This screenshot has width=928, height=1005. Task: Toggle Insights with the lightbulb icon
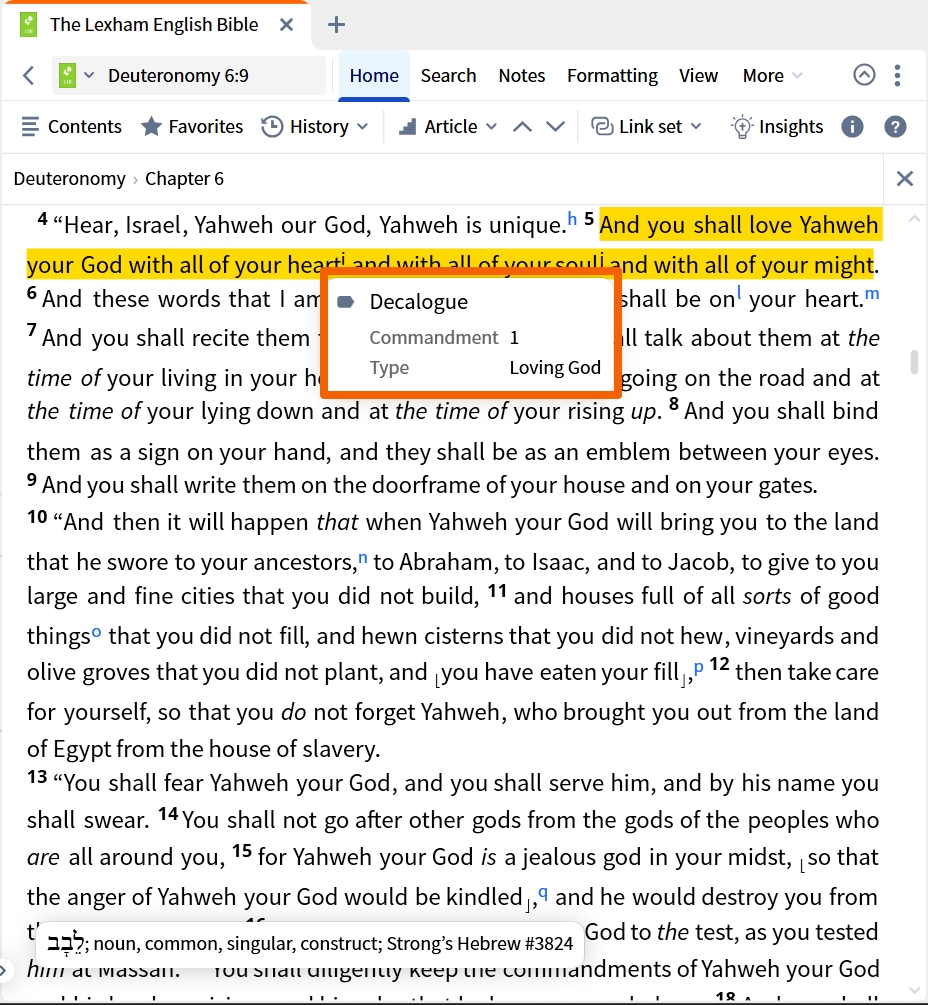click(777, 127)
